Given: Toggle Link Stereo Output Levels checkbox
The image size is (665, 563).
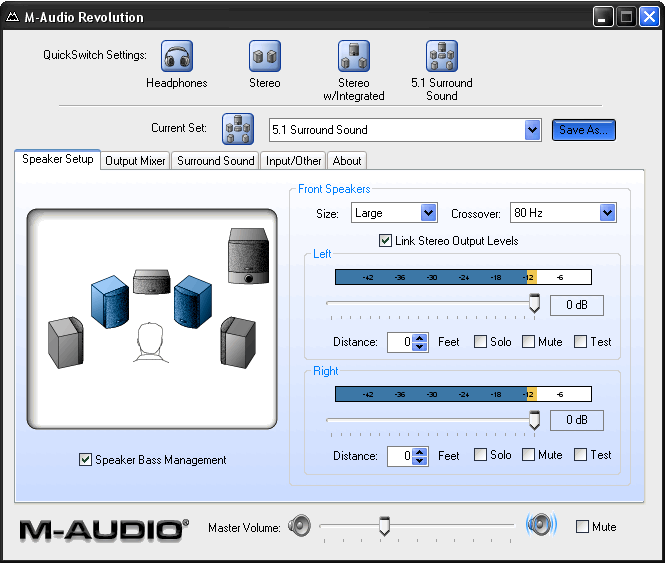Looking at the screenshot, I should pyautogui.click(x=385, y=241).
